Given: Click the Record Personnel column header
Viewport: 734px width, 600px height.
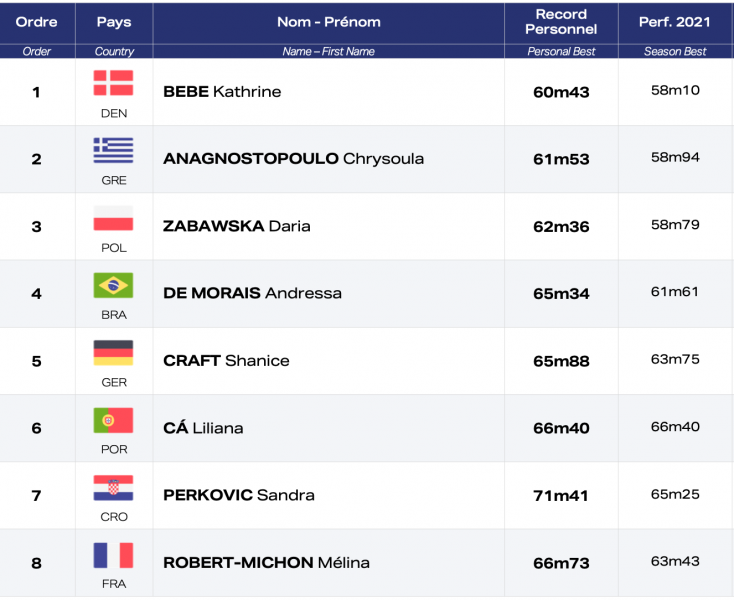Looking at the screenshot, I should (561, 21).
